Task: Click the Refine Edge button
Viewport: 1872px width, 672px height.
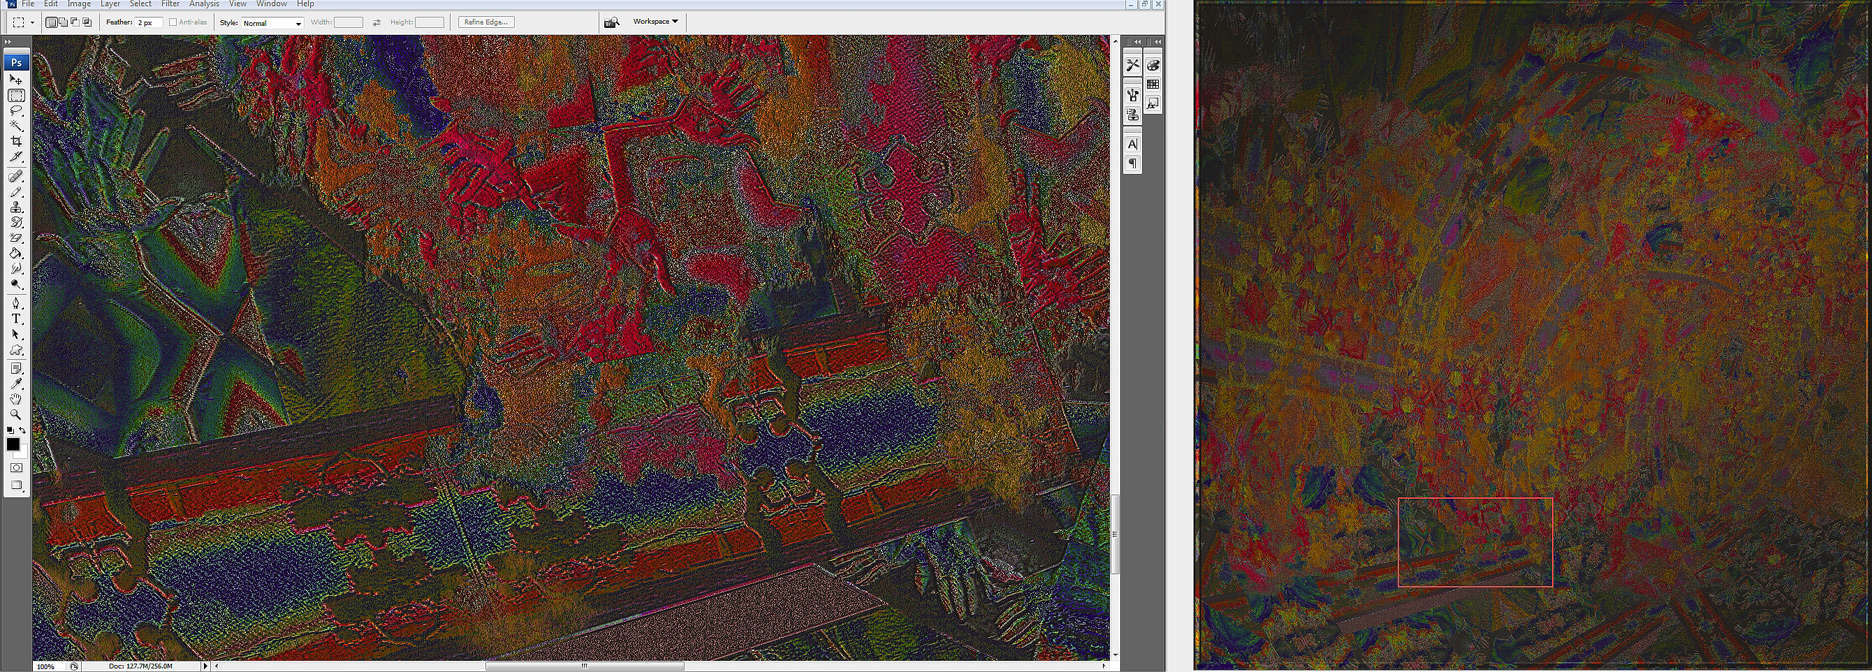Action: point(486,22)
